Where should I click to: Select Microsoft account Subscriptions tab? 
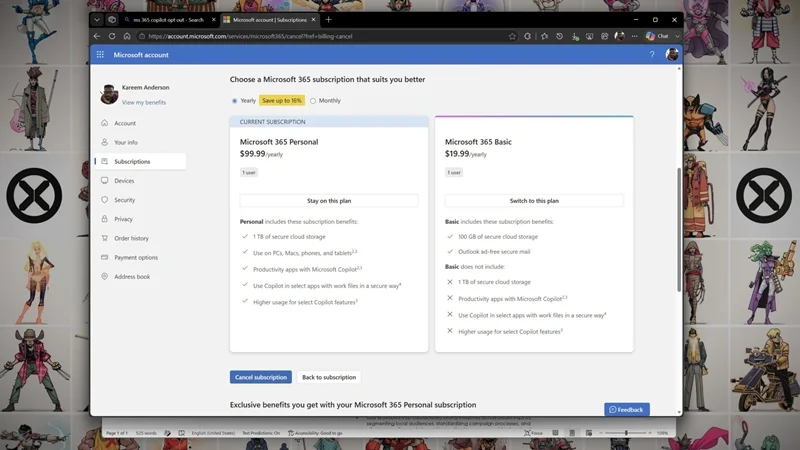coord(269,20)
